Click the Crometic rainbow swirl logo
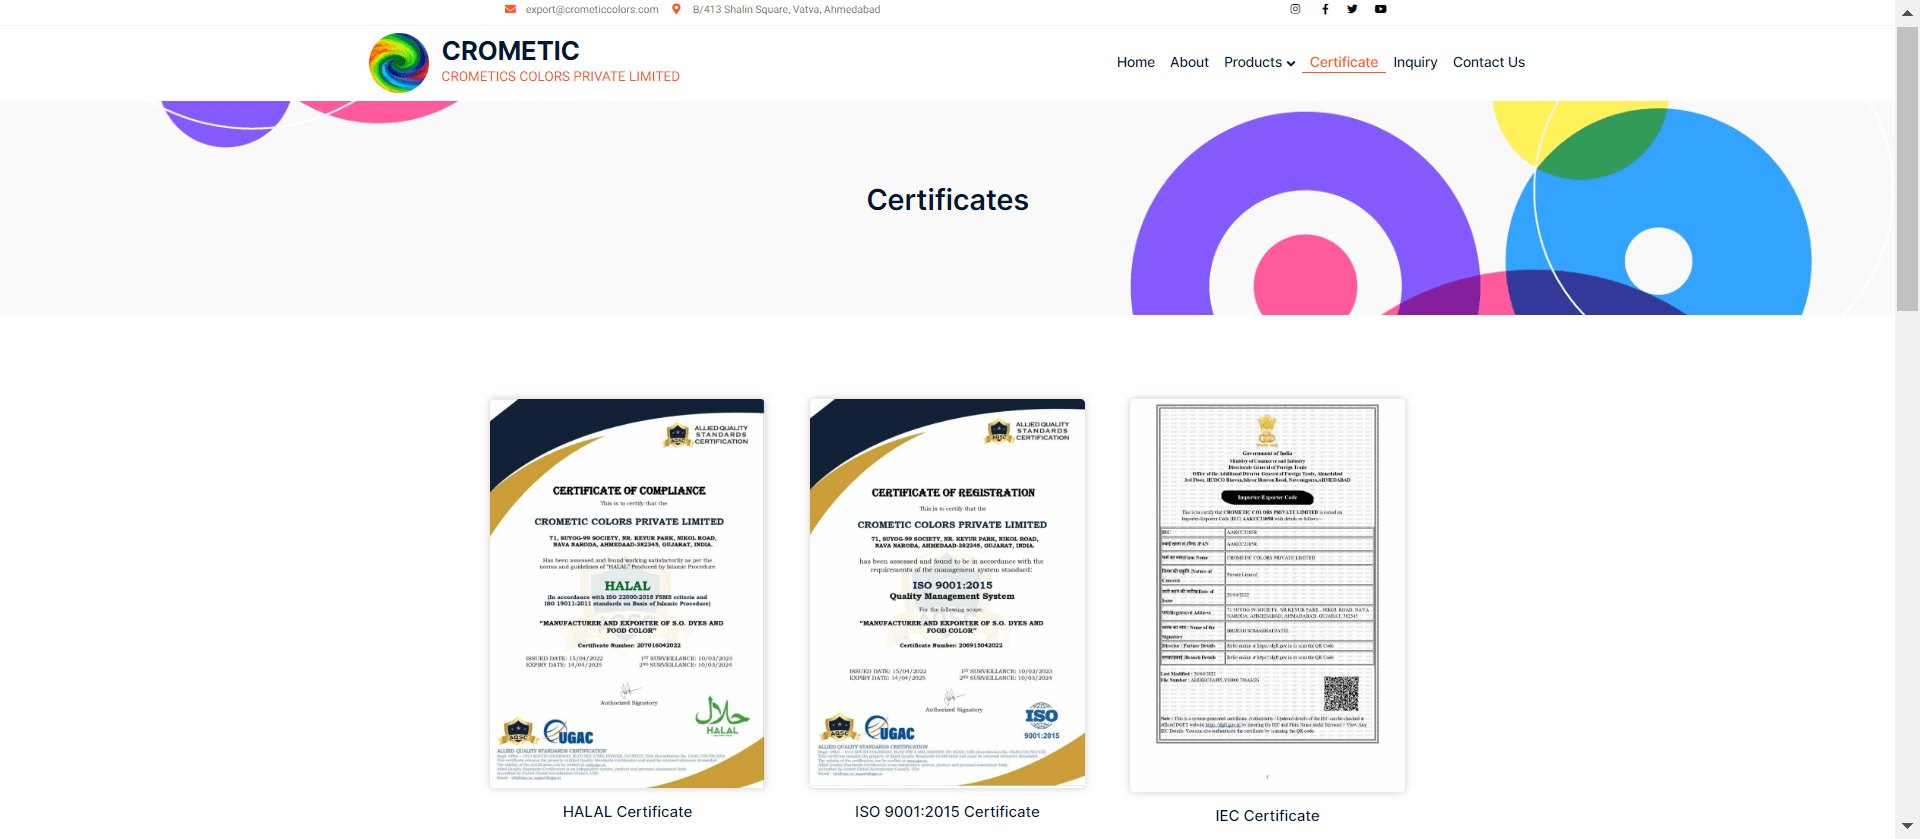Screen dimensions: 1920x839 click(399, 63)
